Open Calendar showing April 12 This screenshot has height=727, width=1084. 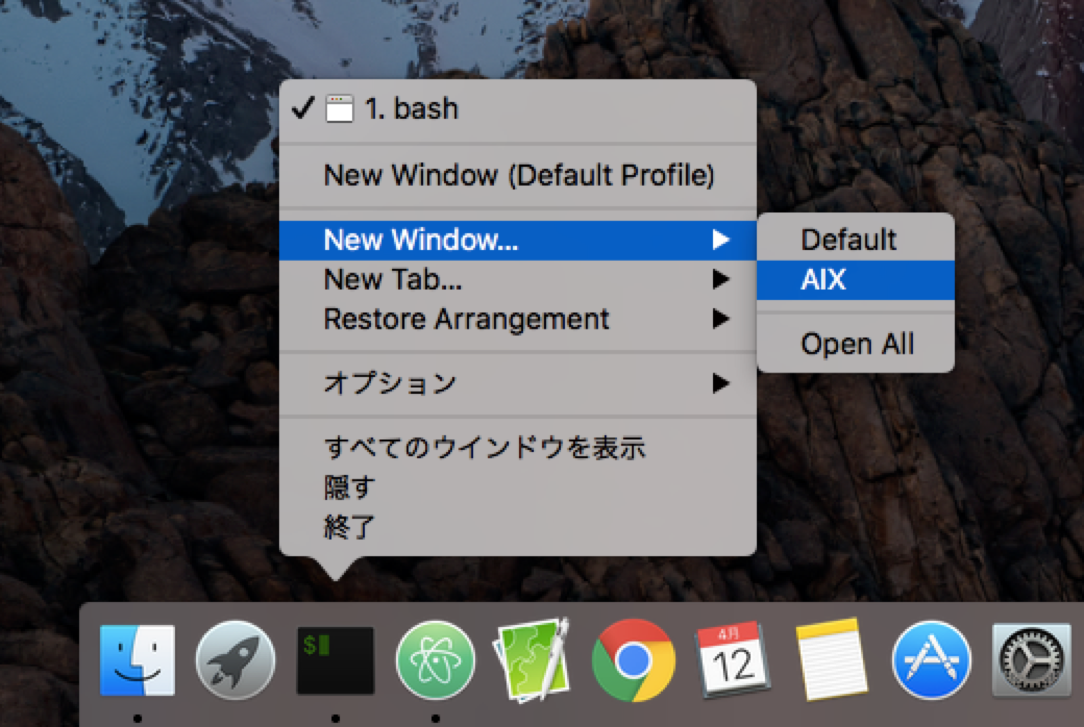point(733,660)
